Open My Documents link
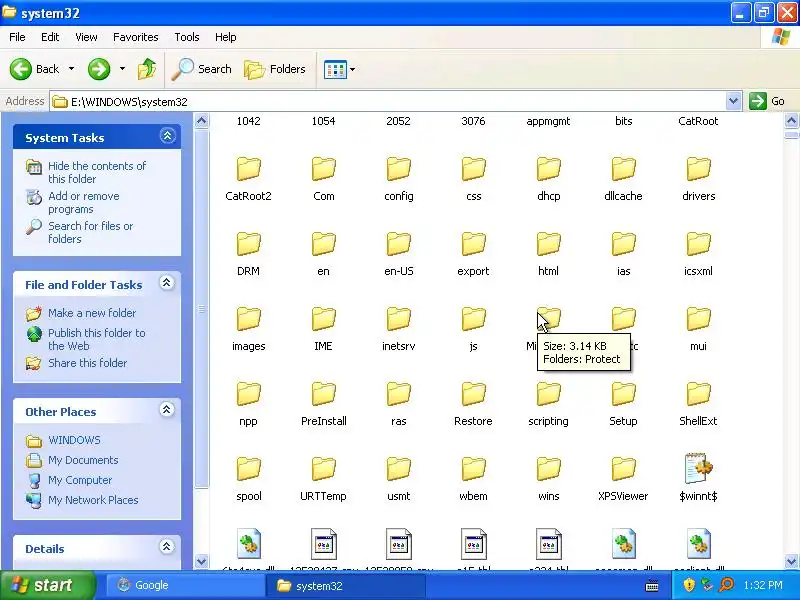The image size is (800, 600). [x=83, y=460]
